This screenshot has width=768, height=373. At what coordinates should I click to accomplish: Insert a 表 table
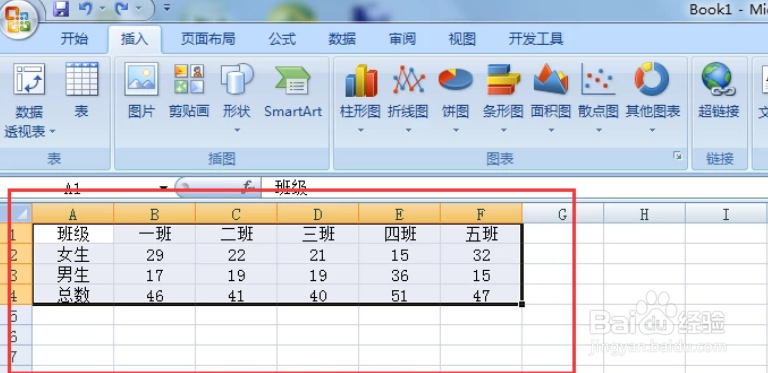pyautogui.click(x=82, y=91)
